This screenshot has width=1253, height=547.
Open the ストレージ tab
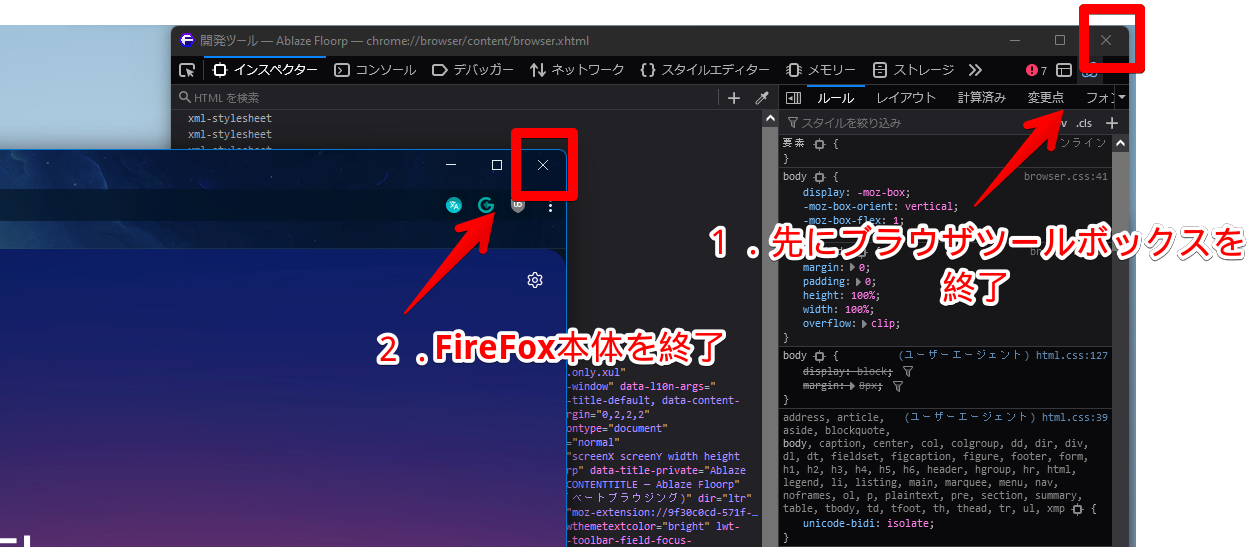click(913, 70)
